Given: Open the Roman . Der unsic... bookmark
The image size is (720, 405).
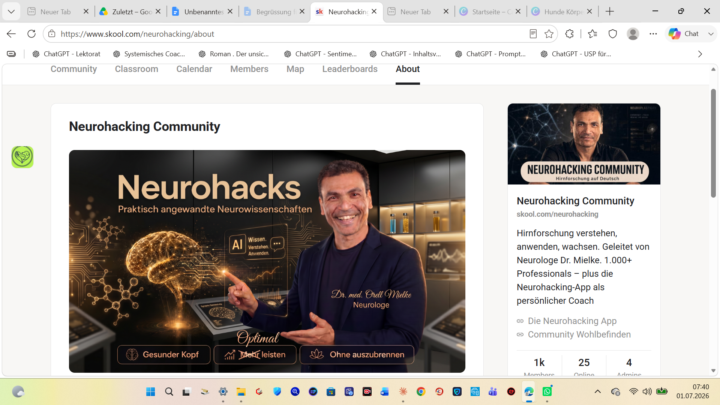Looking at the screenshot, I should point(234,54).
